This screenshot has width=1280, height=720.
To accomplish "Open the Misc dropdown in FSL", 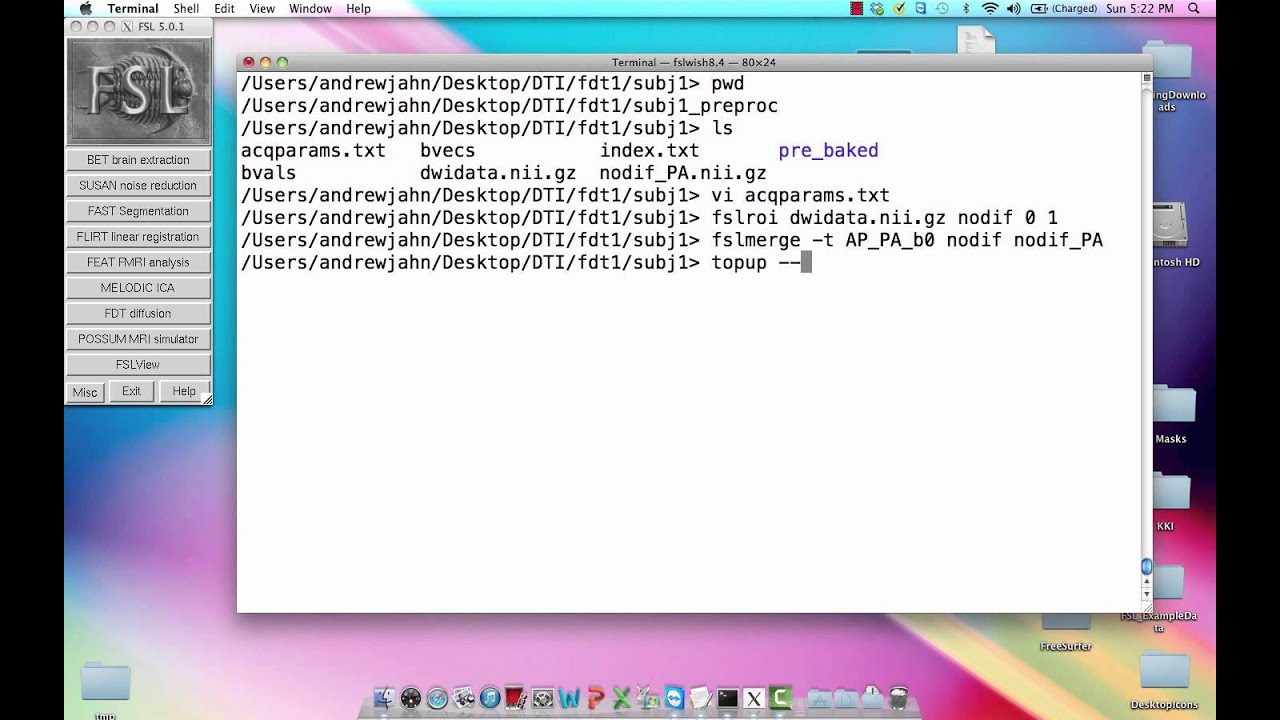I will pyautogui.click(x=85, y=392).
